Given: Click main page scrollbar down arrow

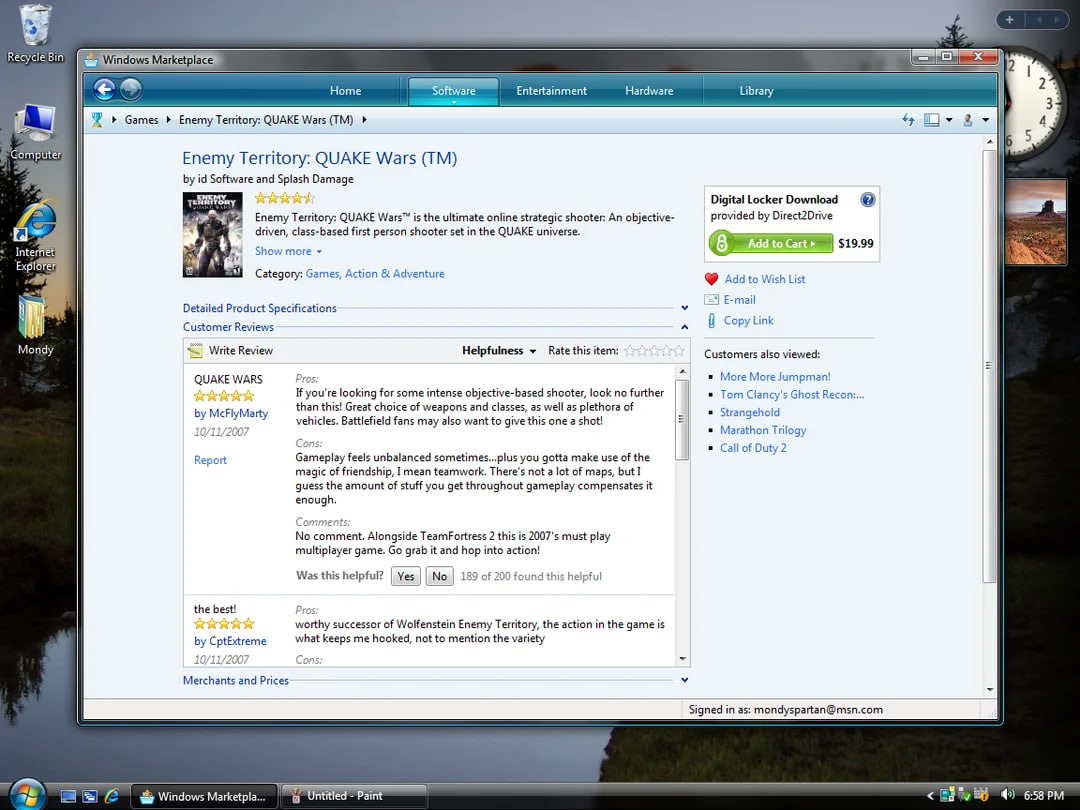Looking at the screenshot, I should tap(990, 689).
